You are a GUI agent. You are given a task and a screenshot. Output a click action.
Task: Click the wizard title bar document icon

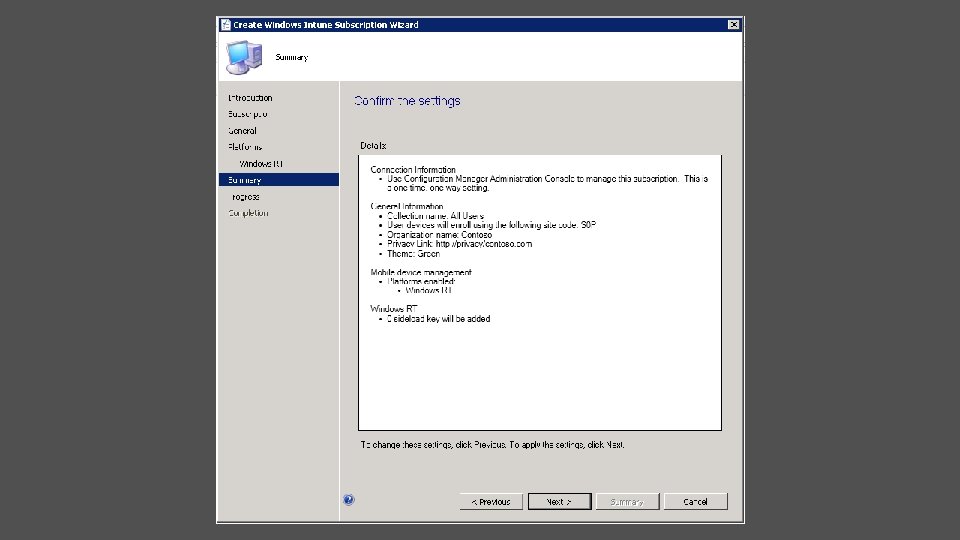click(225, 24)
